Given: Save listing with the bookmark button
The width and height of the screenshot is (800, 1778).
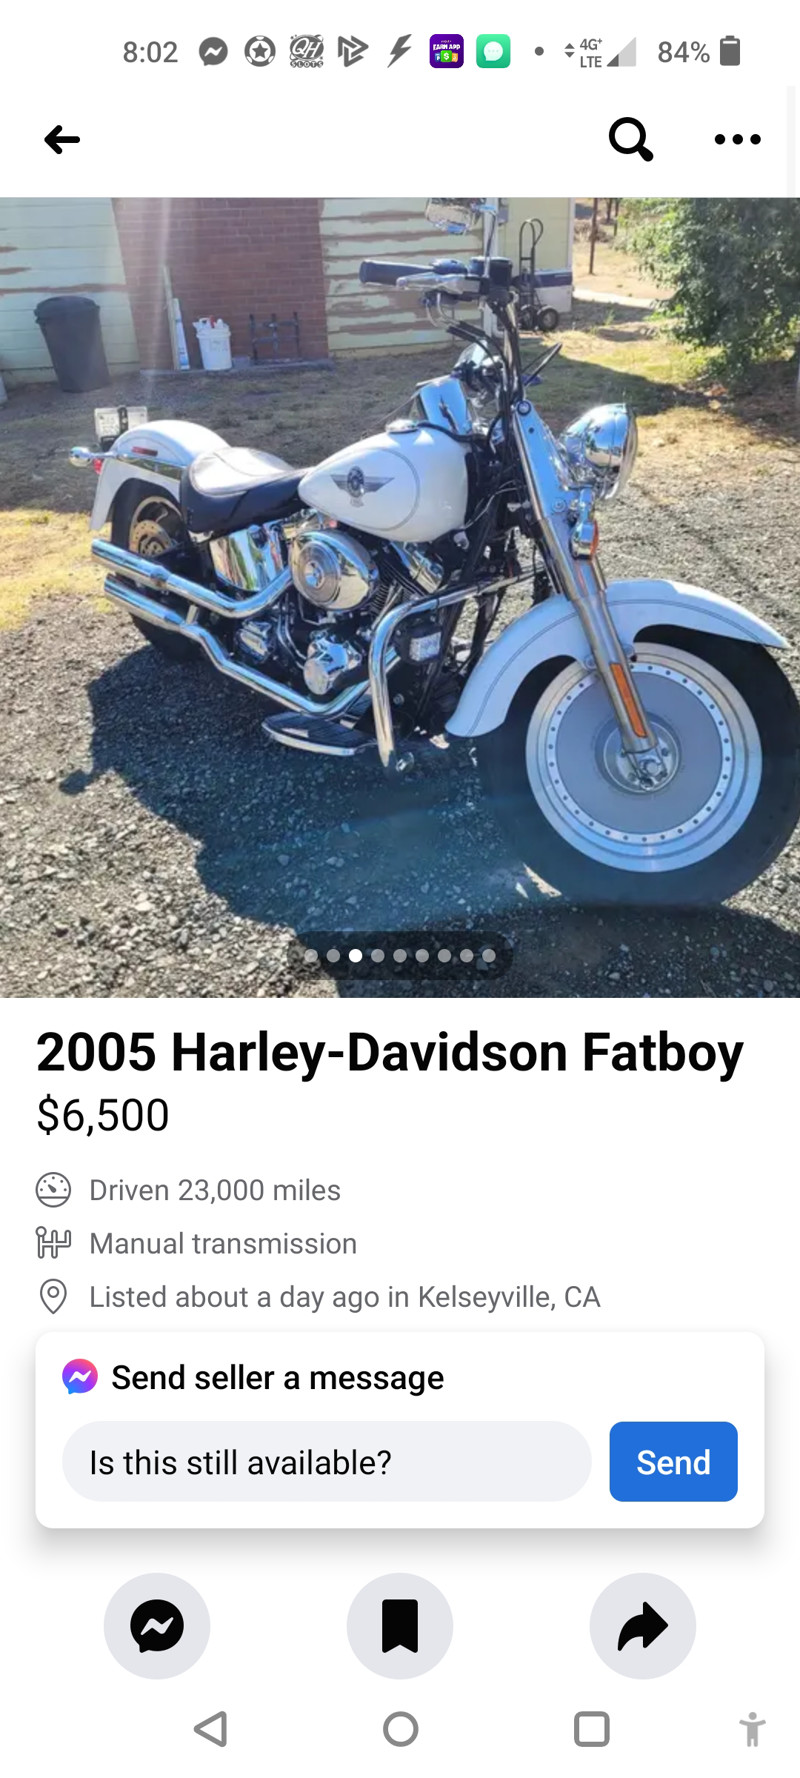Looking at the screenshot, I should (x=400, y=1625).
